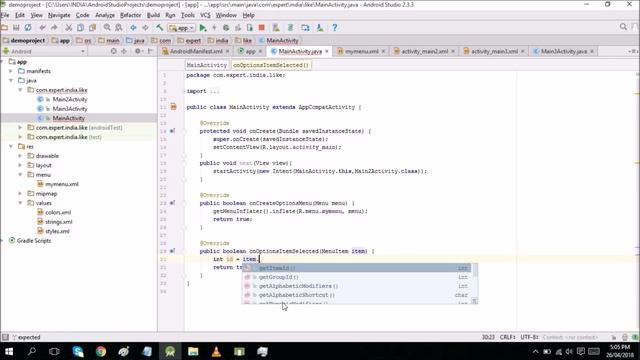Open Project panel settings gear

click(138, 51)
